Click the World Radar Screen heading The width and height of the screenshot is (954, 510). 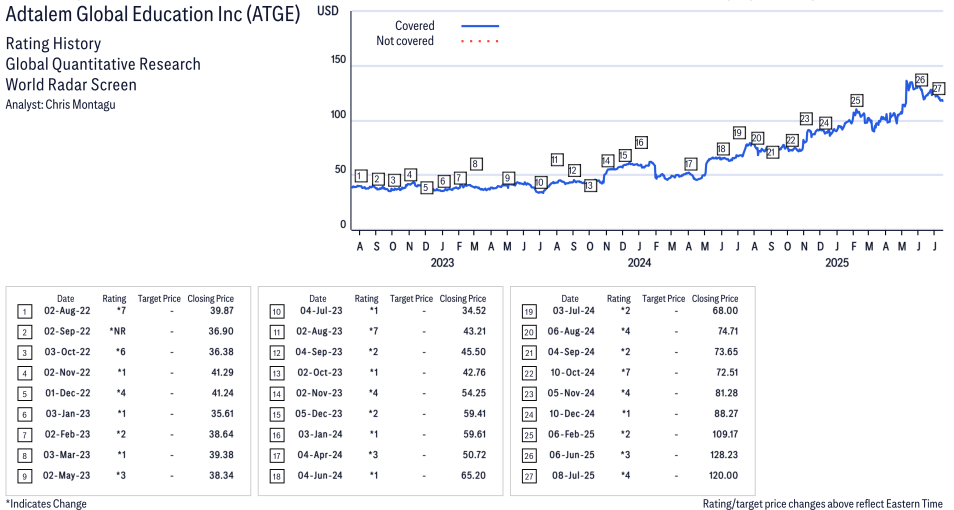(71, 84)
